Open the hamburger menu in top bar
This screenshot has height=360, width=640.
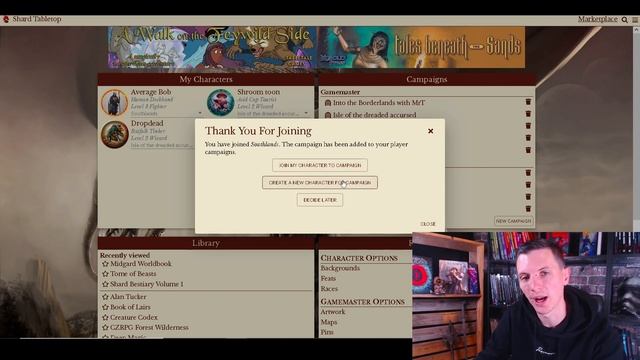pos(635,20)
